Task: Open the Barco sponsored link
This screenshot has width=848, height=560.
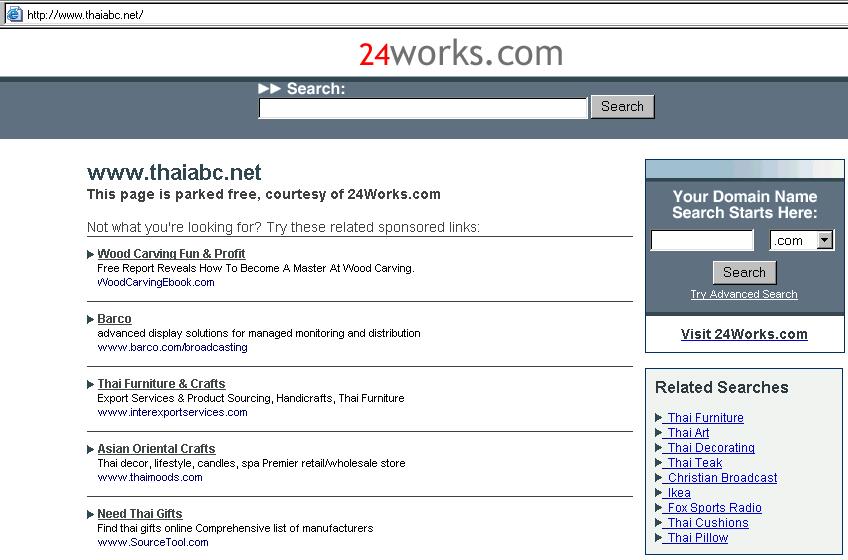Action: pyautogui.click(x=114, y=319)
